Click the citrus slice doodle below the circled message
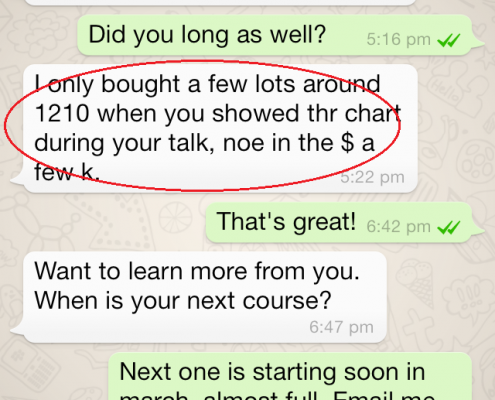This screenshot has height=400, width=495. click(x=175, y=218)
